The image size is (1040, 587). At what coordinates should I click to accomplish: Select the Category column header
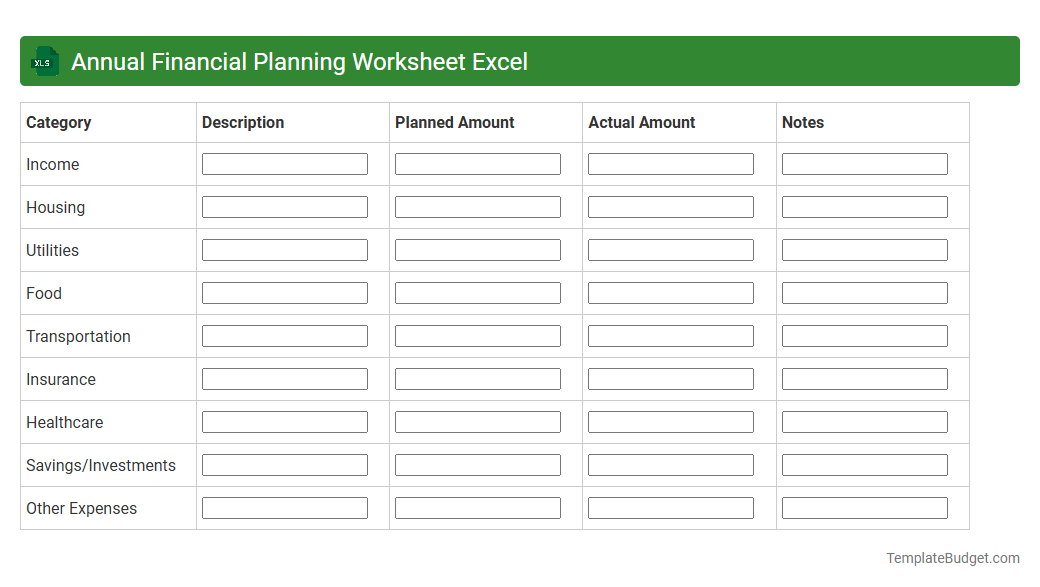(x=59, y=122)
